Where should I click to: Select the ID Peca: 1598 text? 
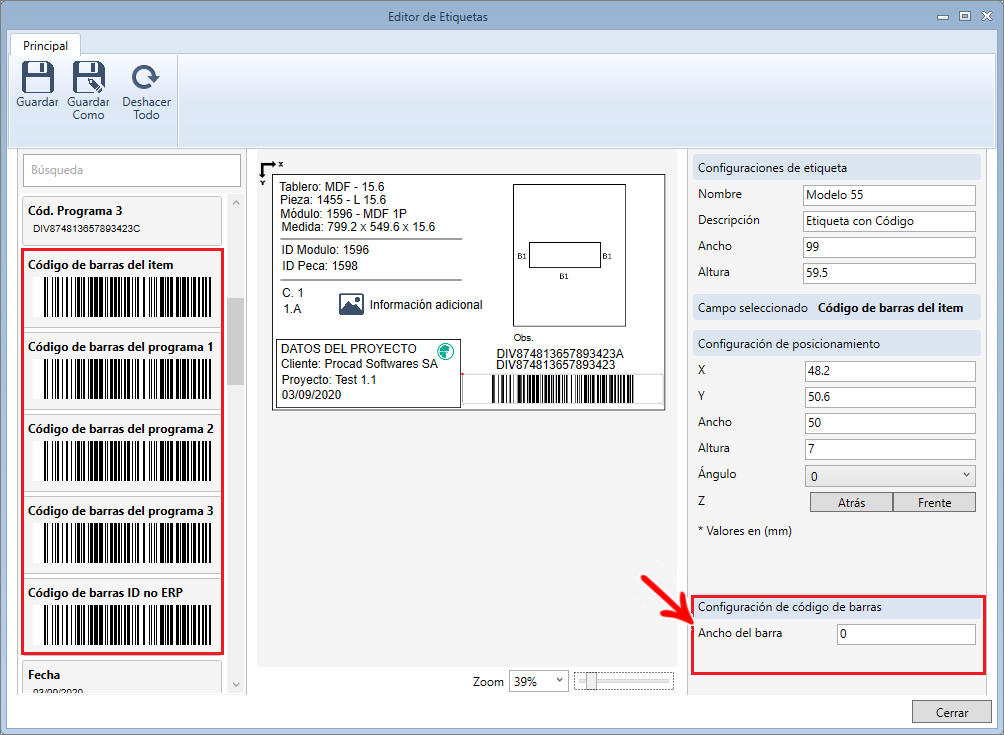click(x=320, y=266)
